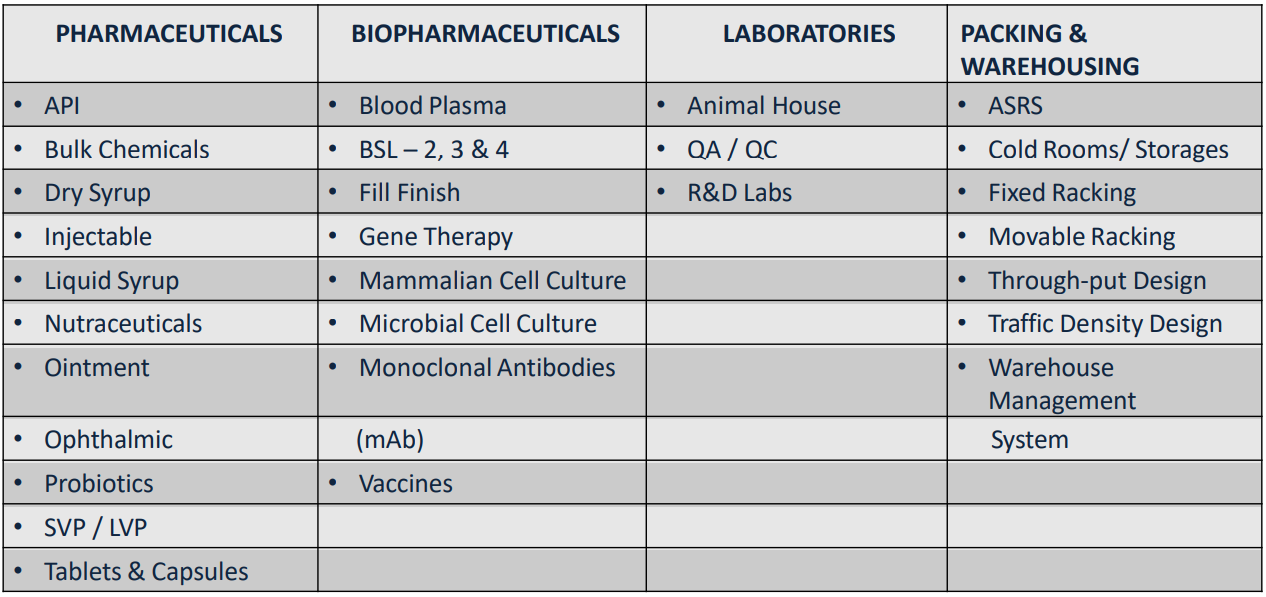Viewport: 1266px width, 597px height.
Task: Select the Blood Plasma entry
Action: point(432,106)
